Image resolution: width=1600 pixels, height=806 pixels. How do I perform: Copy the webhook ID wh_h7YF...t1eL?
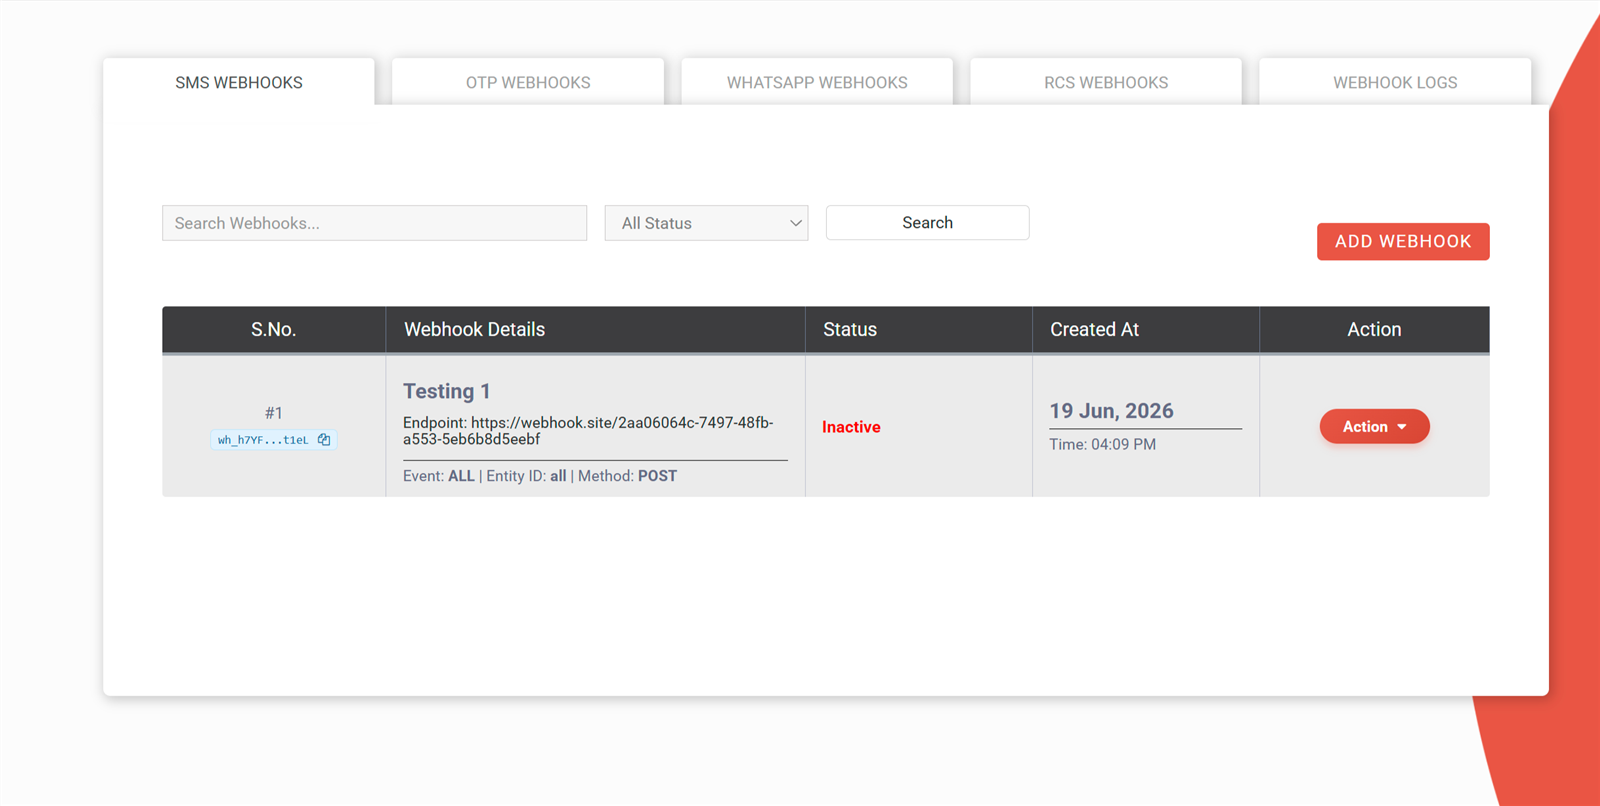tap(324, 440)
